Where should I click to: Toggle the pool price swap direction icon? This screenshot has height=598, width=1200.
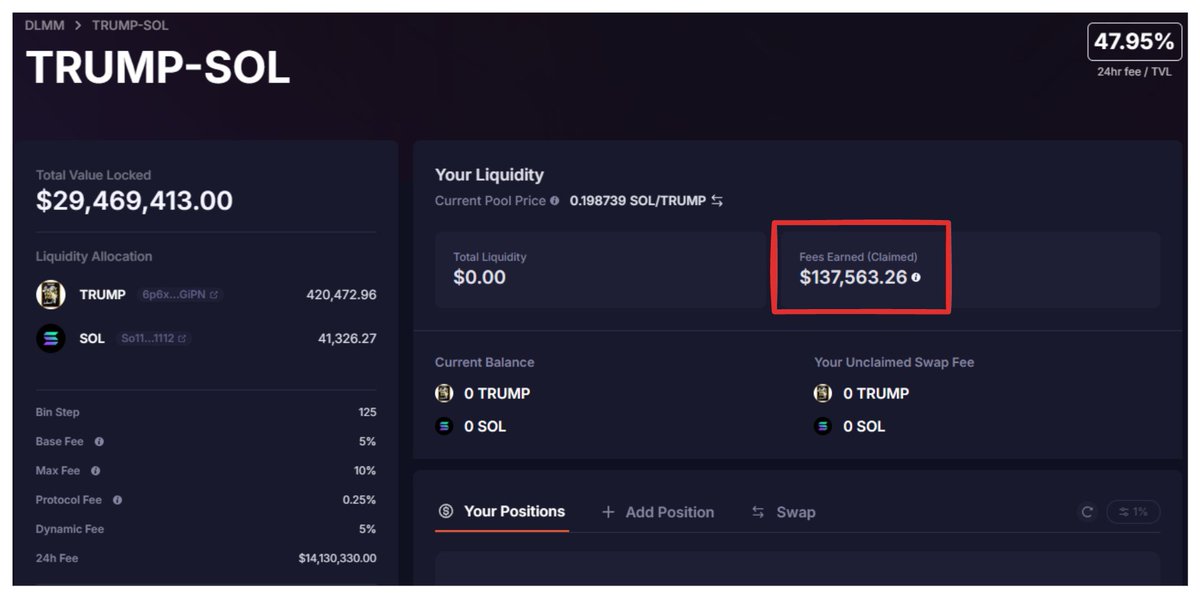pos(717,201)
